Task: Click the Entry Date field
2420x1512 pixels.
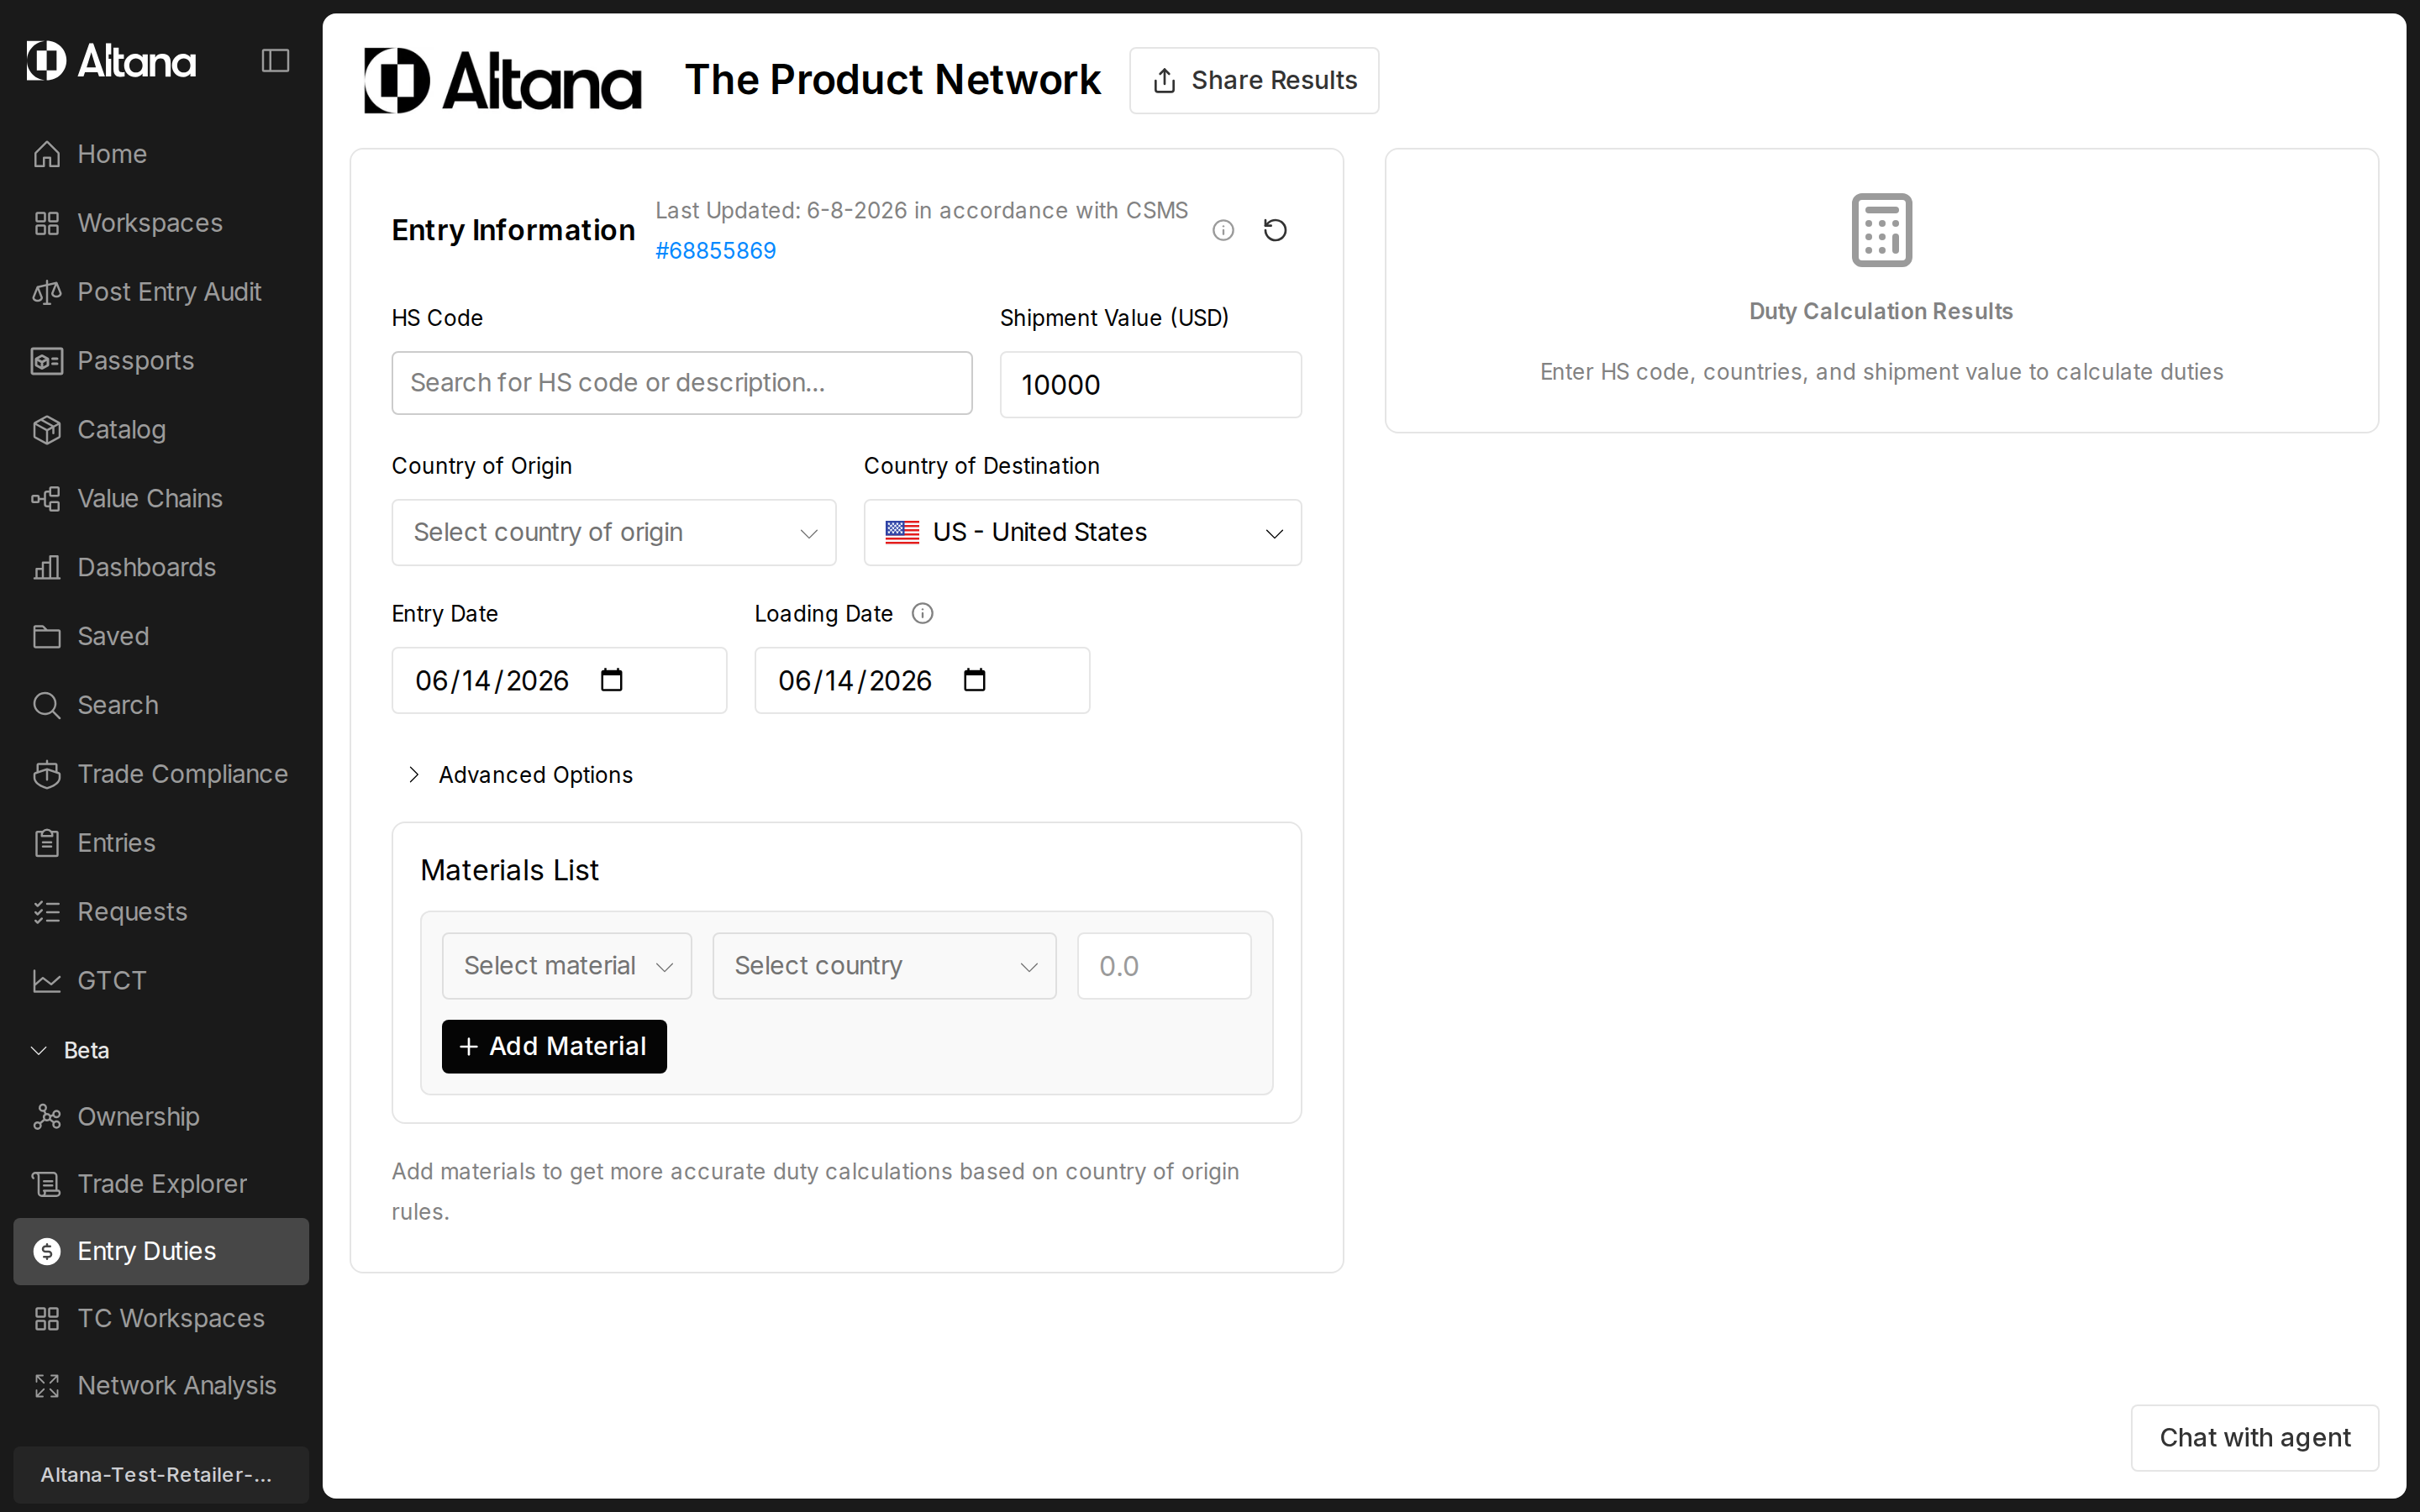Action: 559,681
